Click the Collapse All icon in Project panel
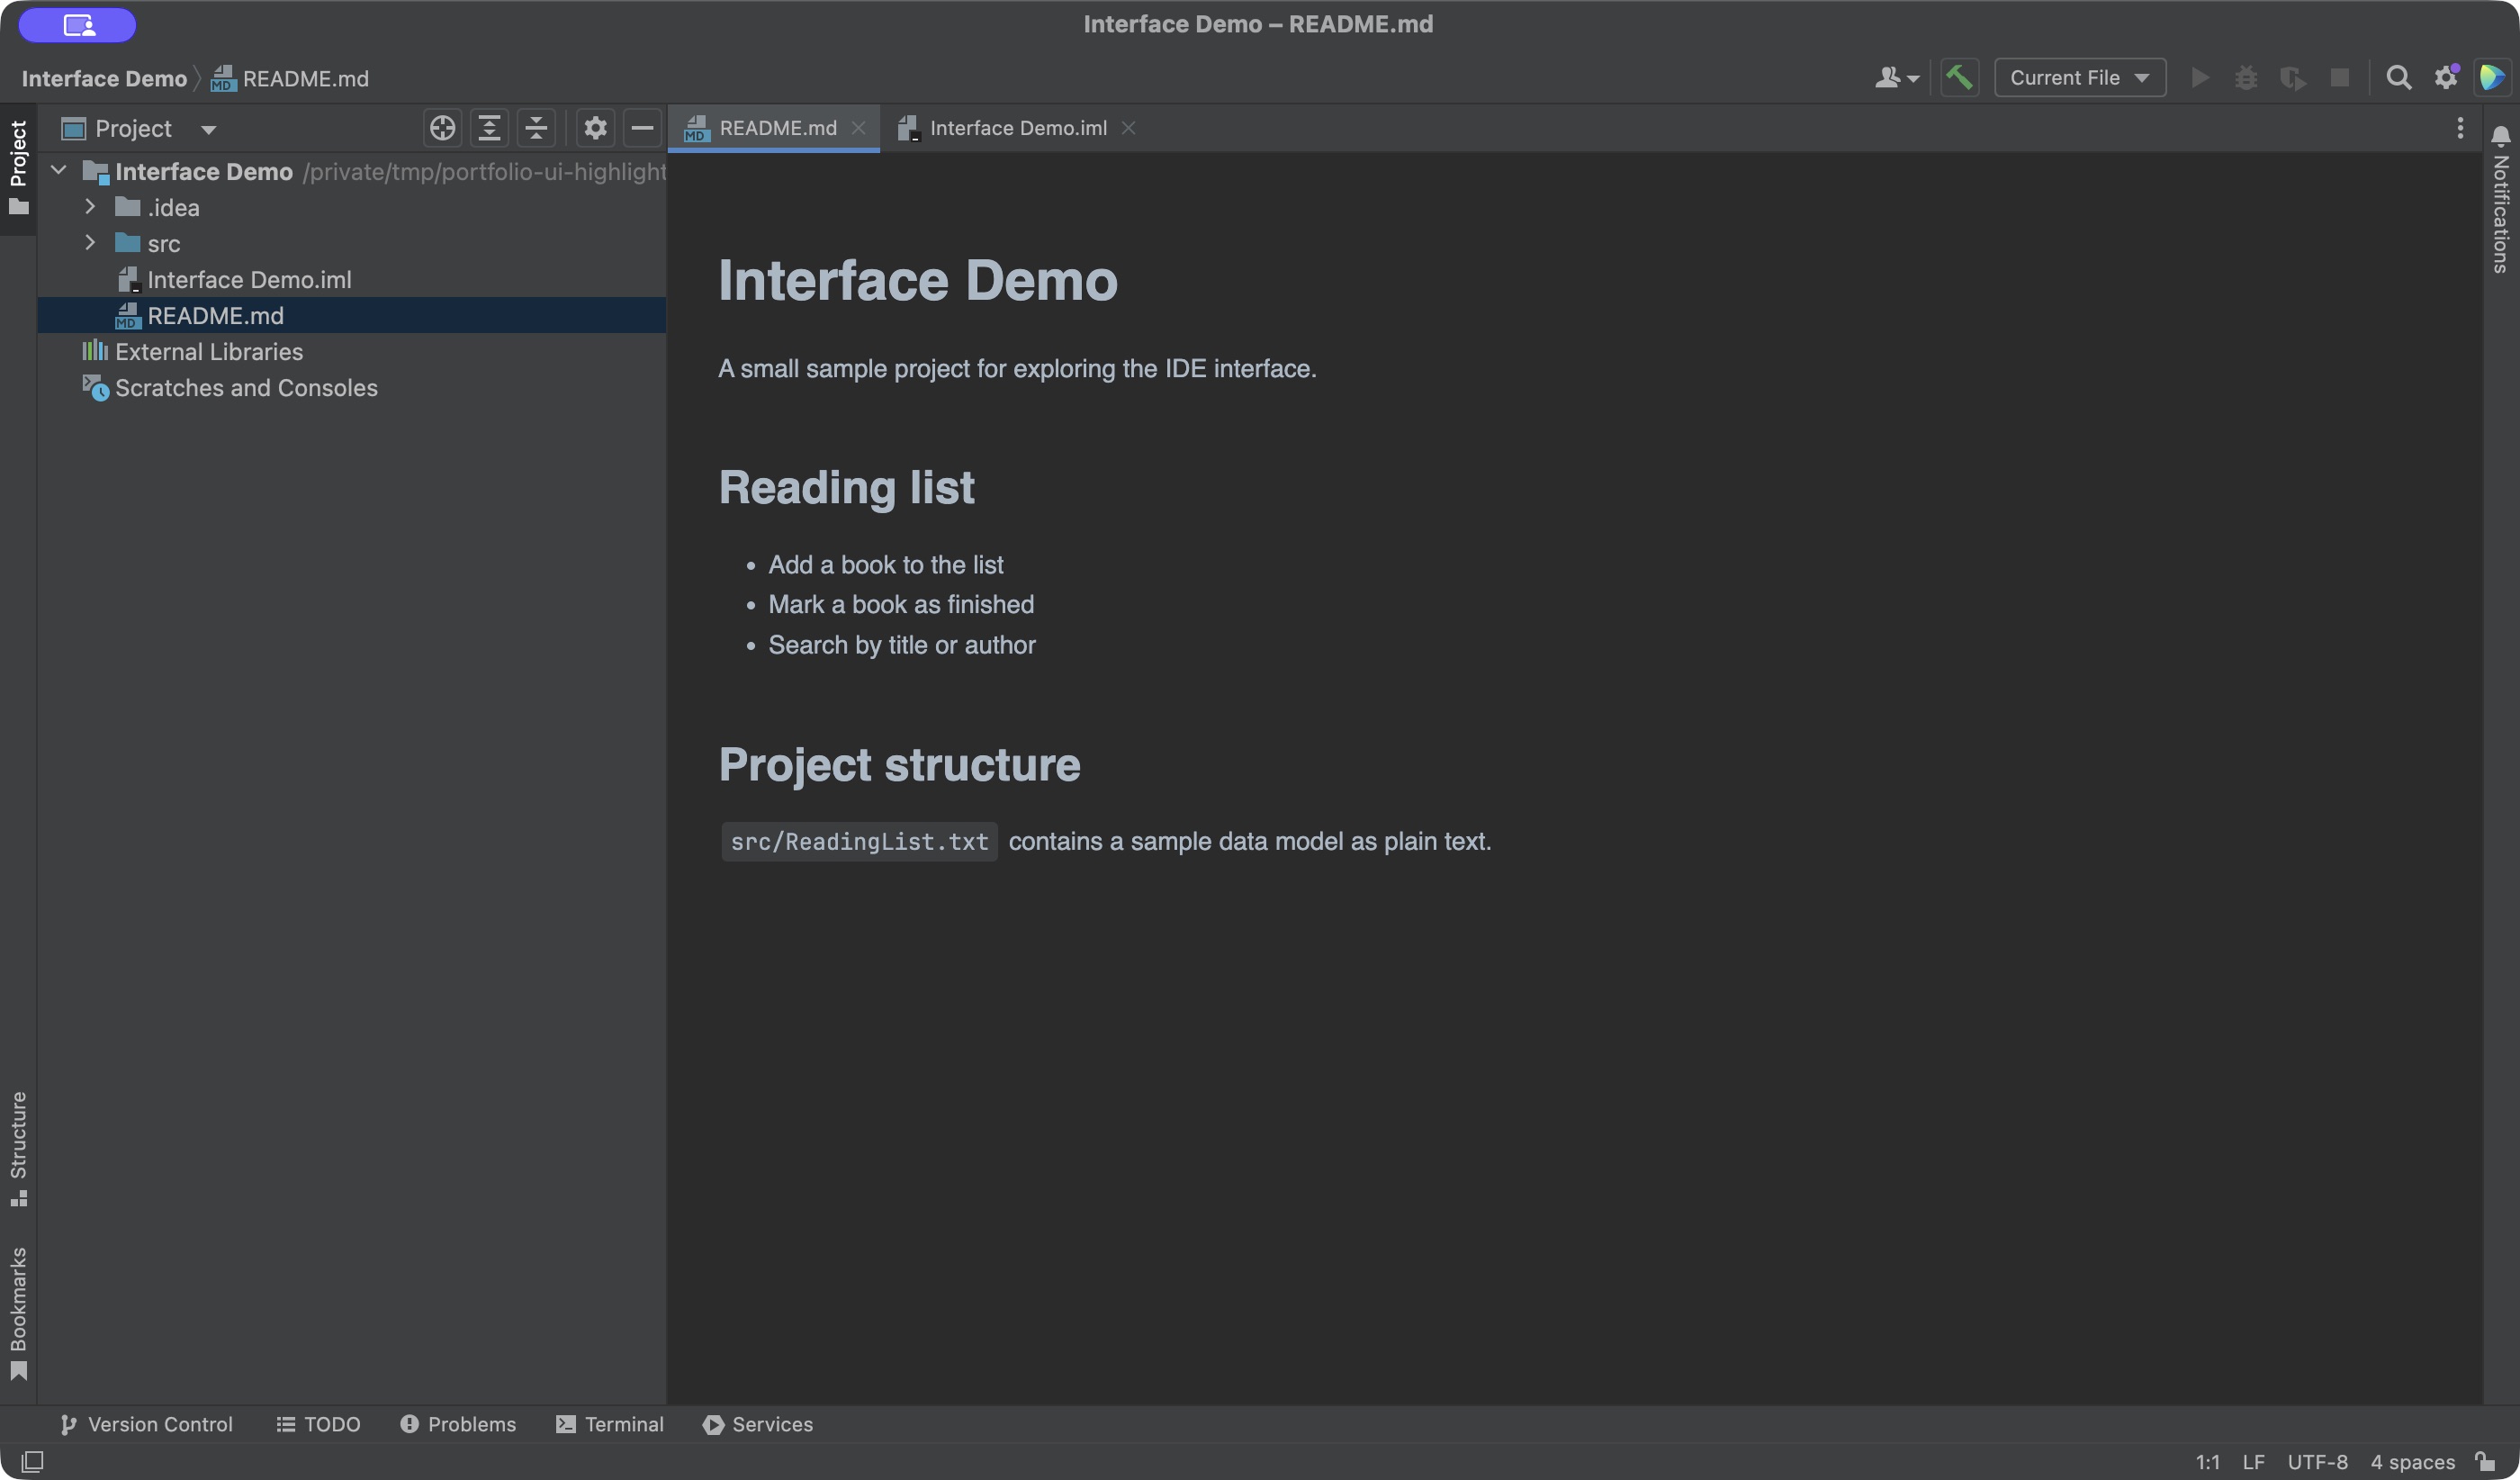Viewport: 2520px width, 1480px height. pyautogui.click(x=536, y=128)
